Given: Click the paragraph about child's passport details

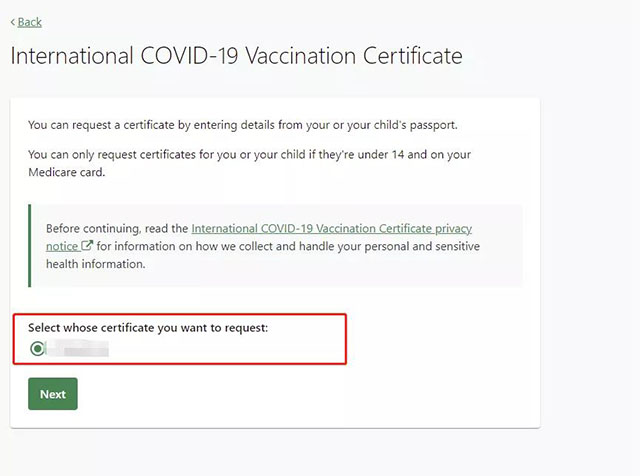Looking at the screenshot, I should 243,125.
